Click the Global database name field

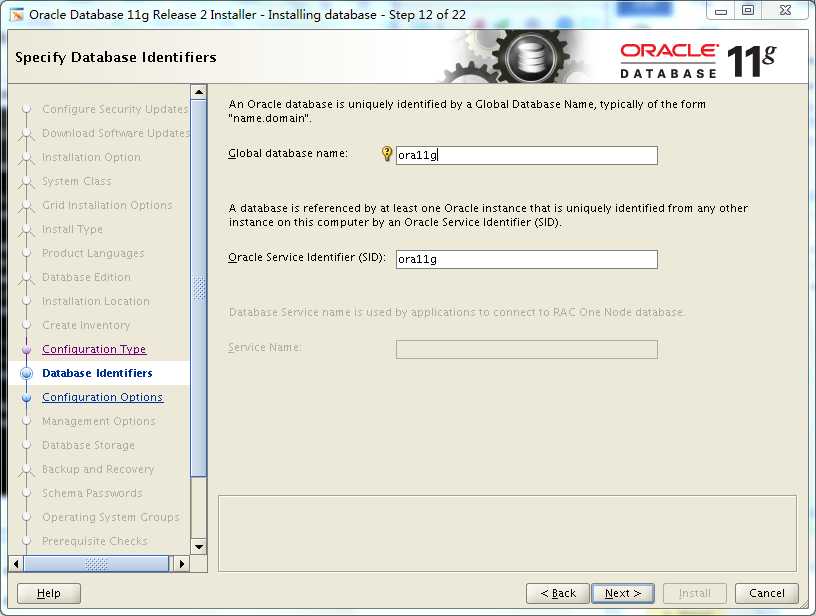[x=527, y=155]
